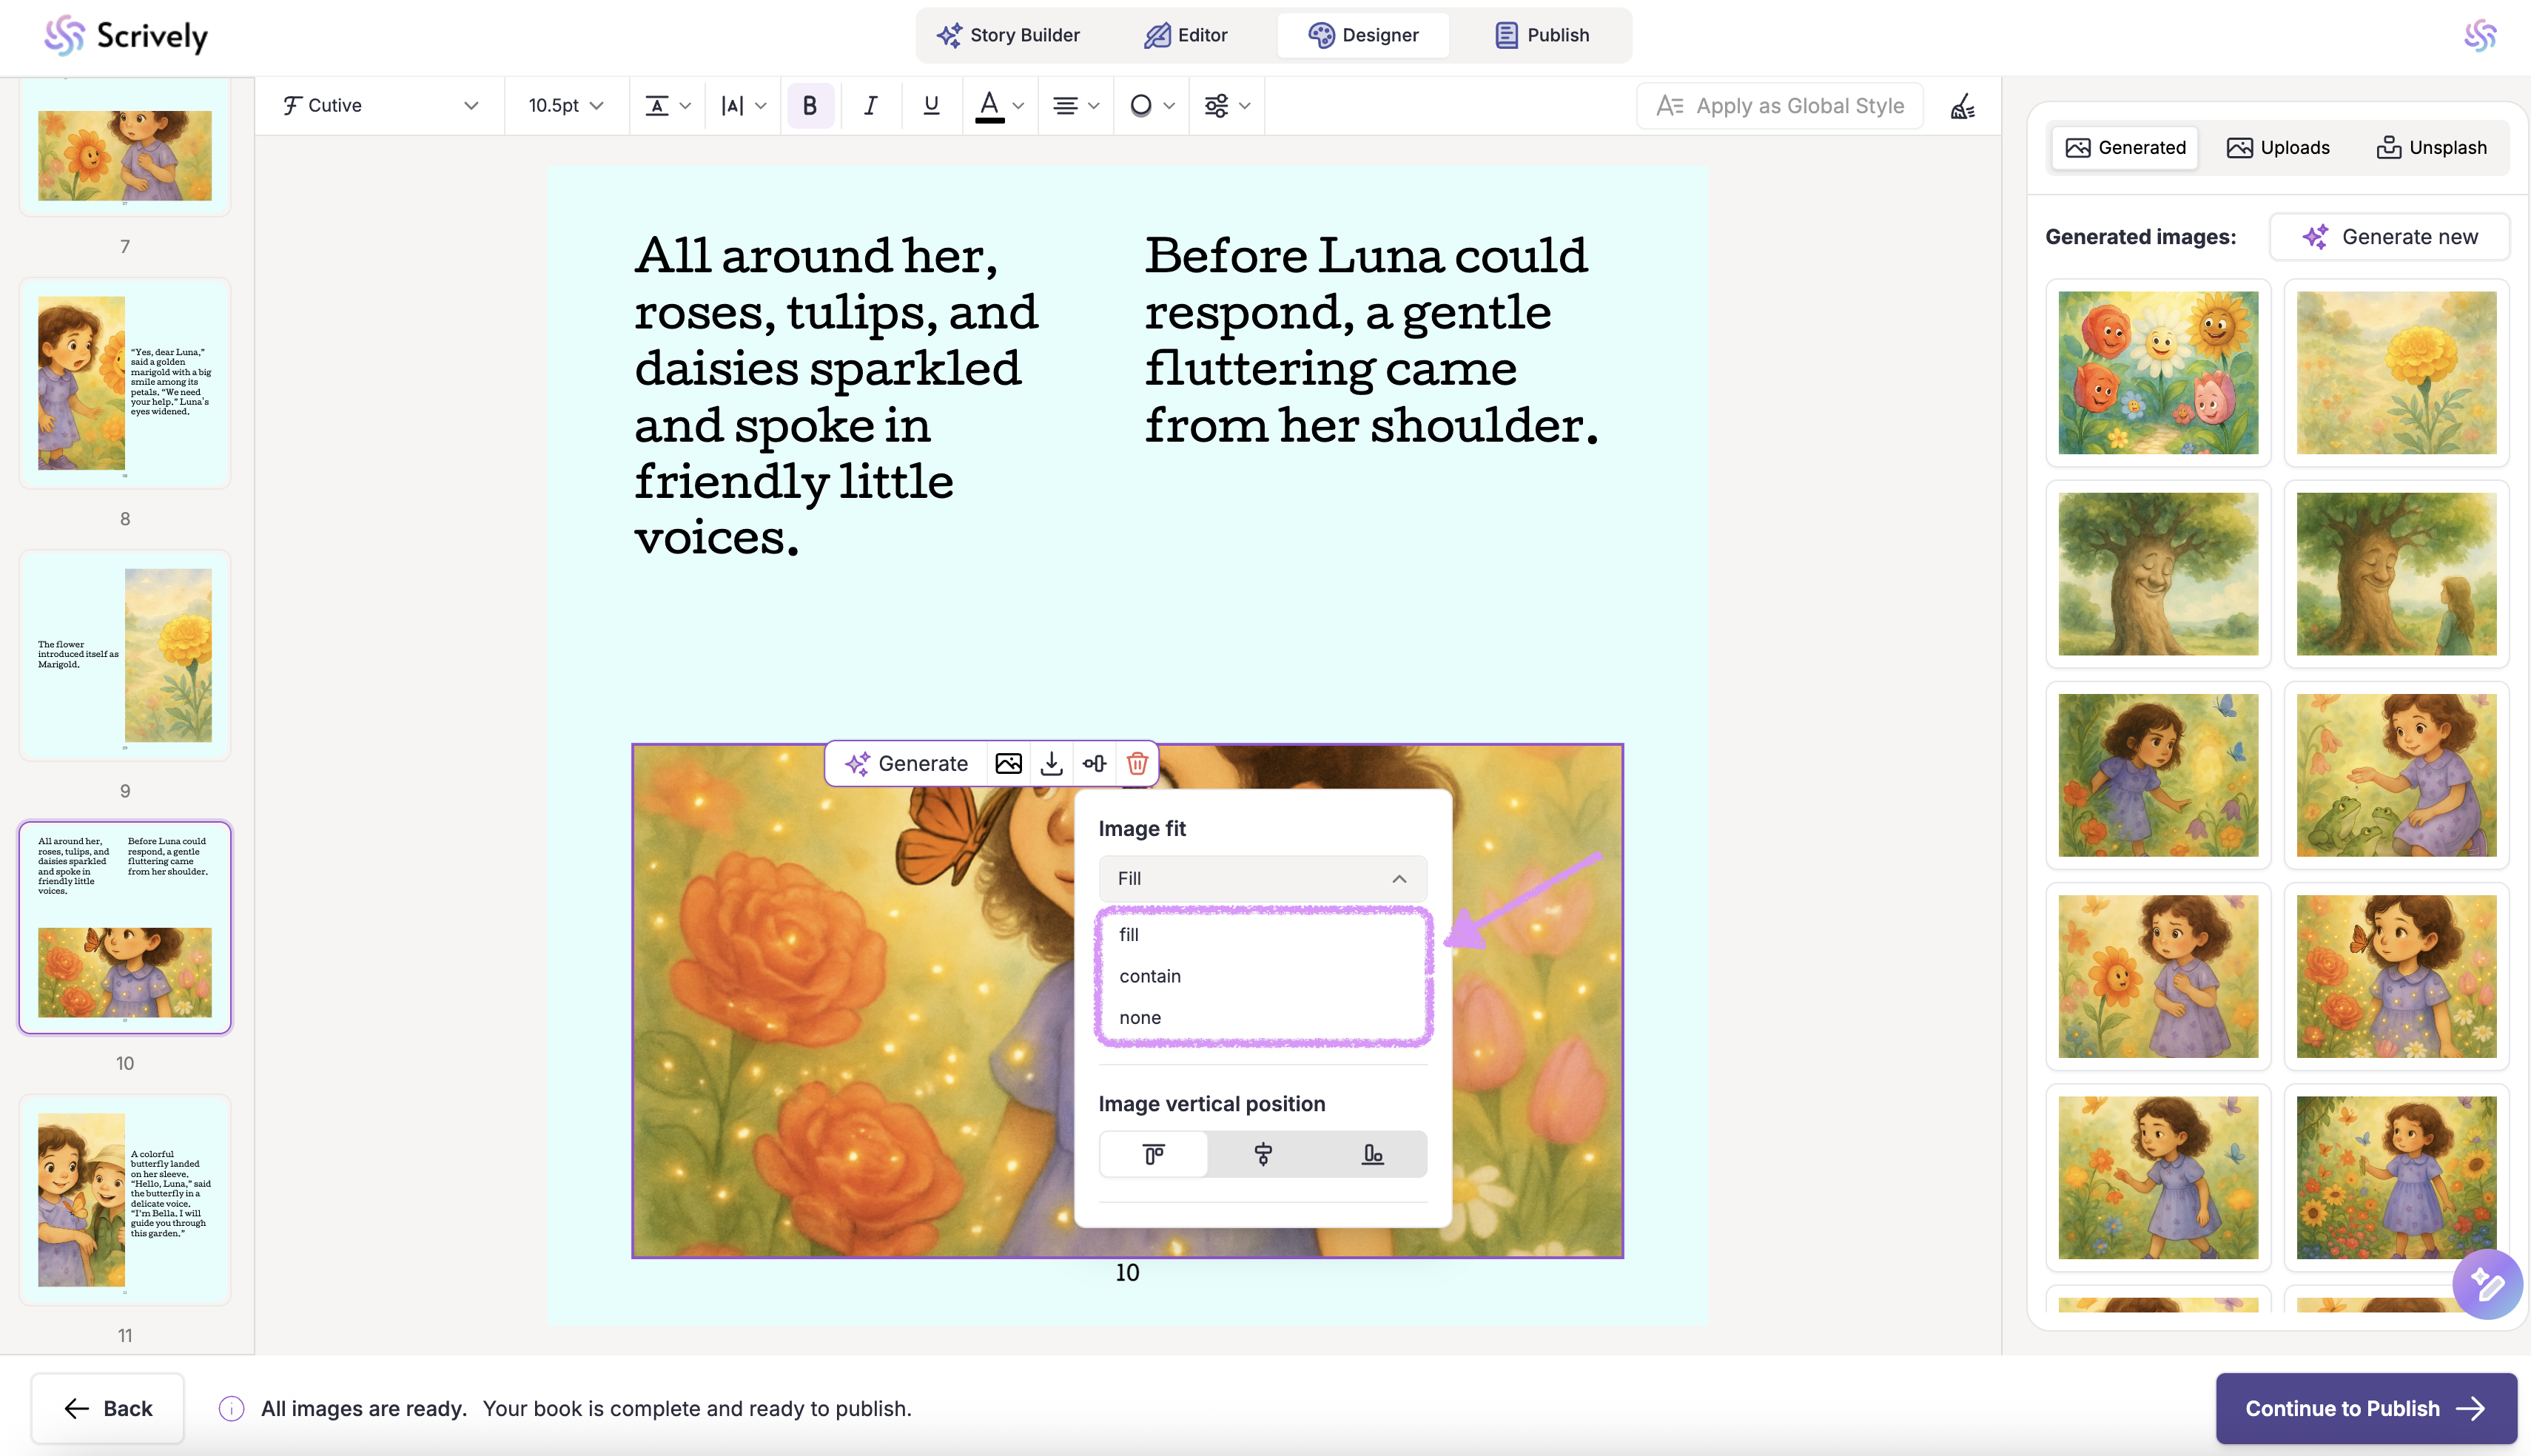Click the download image icon
The height and width of the screenshot is (1456, 2531).
pos(1051,764)
